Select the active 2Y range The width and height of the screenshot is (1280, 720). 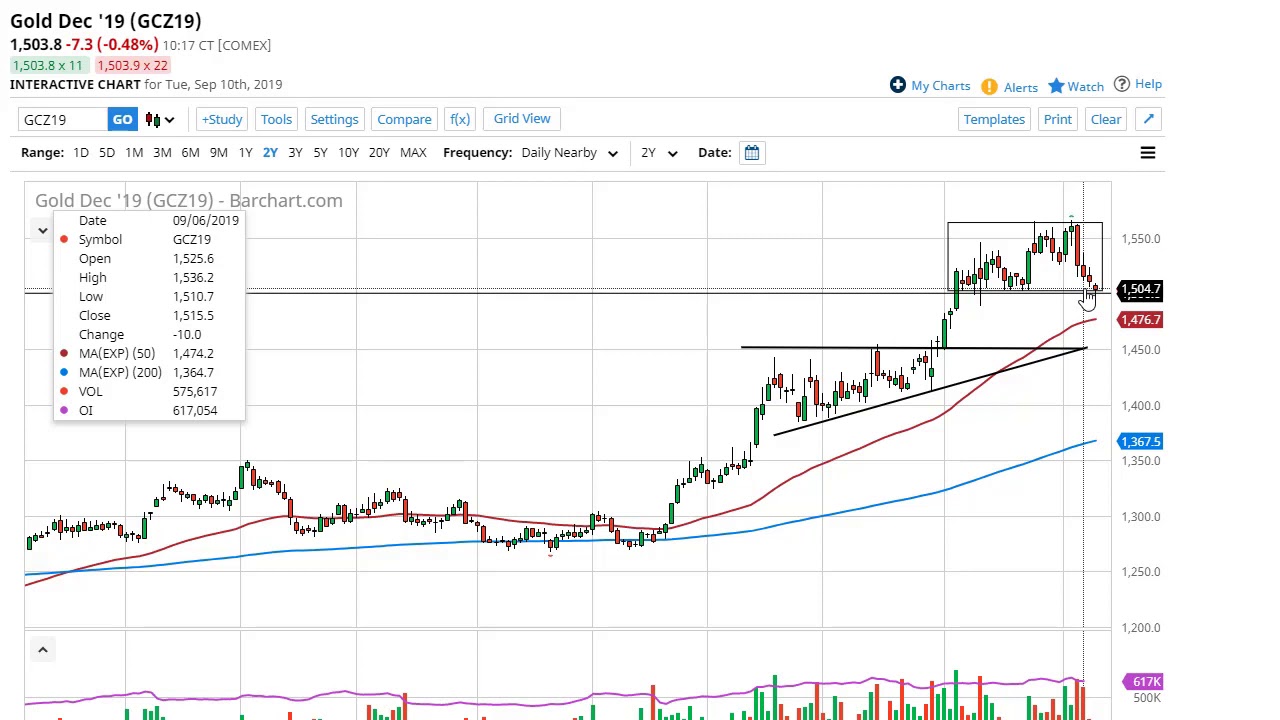[x=270, y=152]
